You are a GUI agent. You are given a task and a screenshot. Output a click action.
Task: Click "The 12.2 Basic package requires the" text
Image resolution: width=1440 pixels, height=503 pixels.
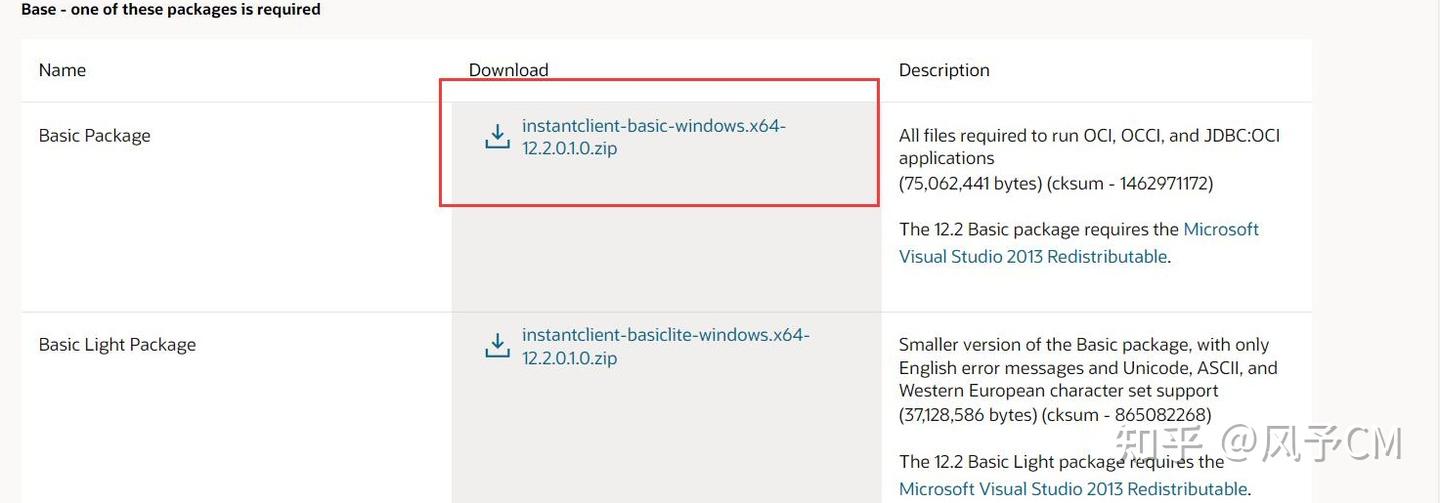pyautogui.click(x=1039, y=229)
